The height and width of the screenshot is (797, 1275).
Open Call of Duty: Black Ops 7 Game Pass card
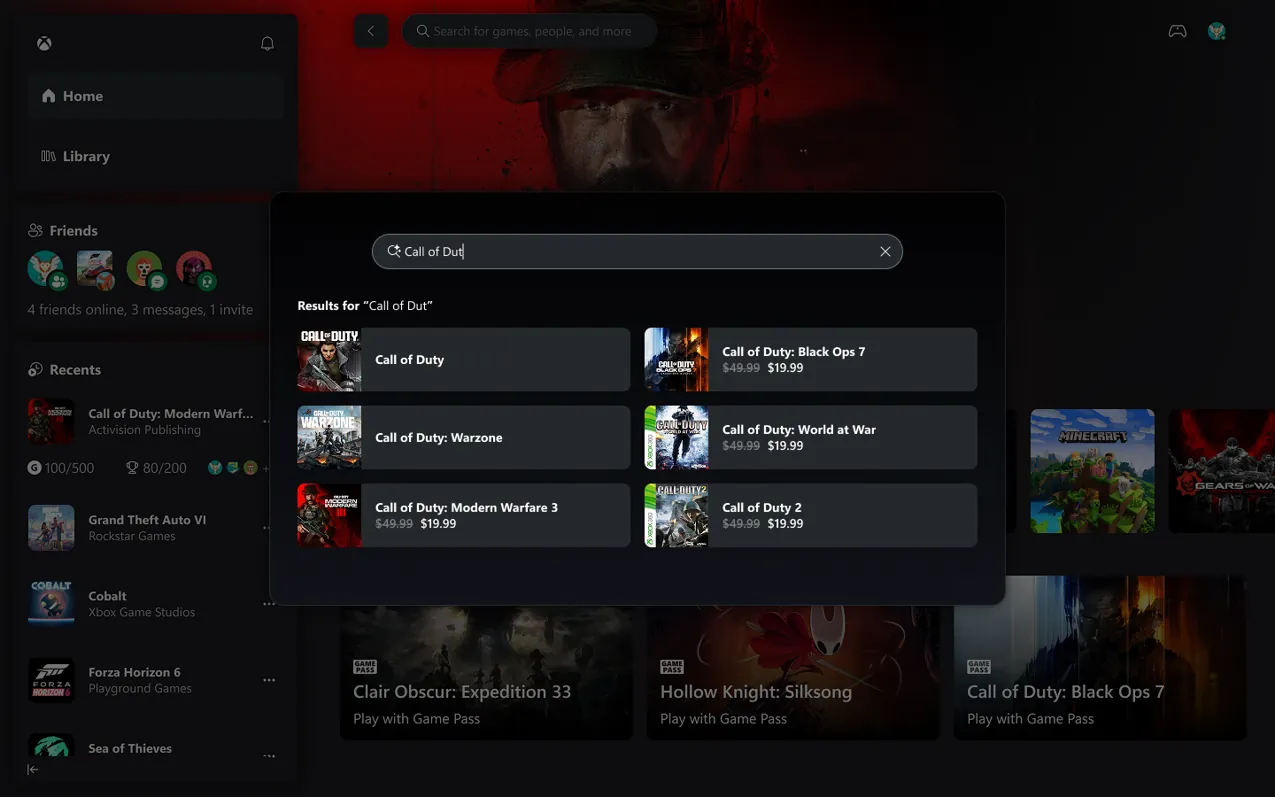[1100, 658]
